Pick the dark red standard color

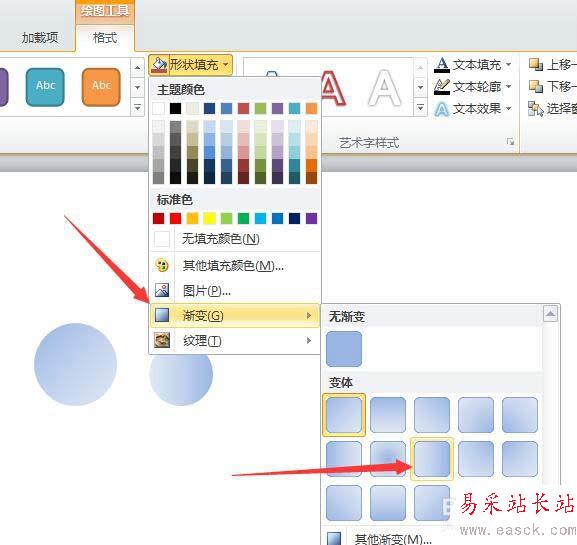click(159, 218)
